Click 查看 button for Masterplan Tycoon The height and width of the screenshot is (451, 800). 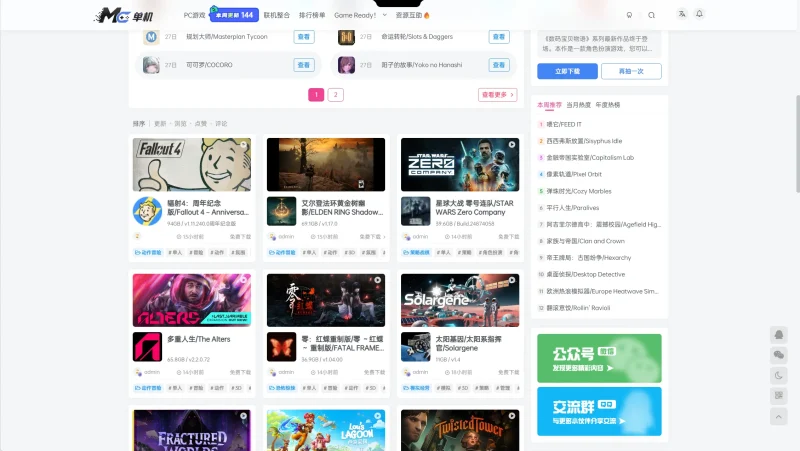[x=304, y=37]
